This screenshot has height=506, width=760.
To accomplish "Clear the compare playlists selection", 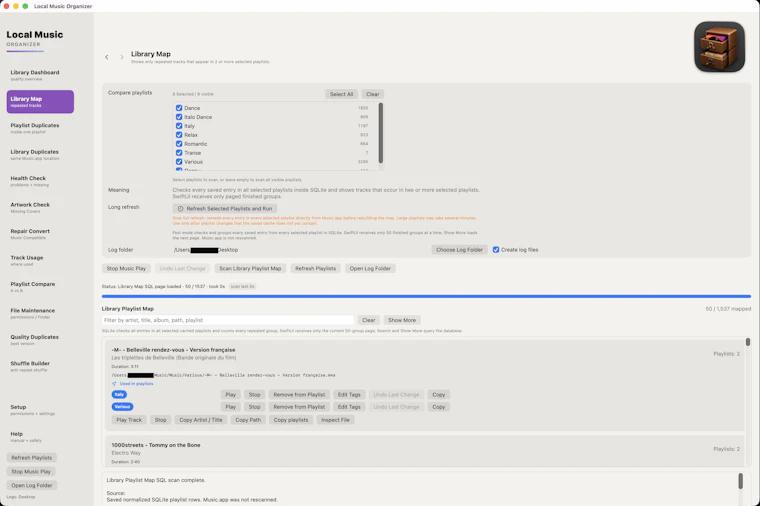I will pyautogui.click(x=372, y=95).
